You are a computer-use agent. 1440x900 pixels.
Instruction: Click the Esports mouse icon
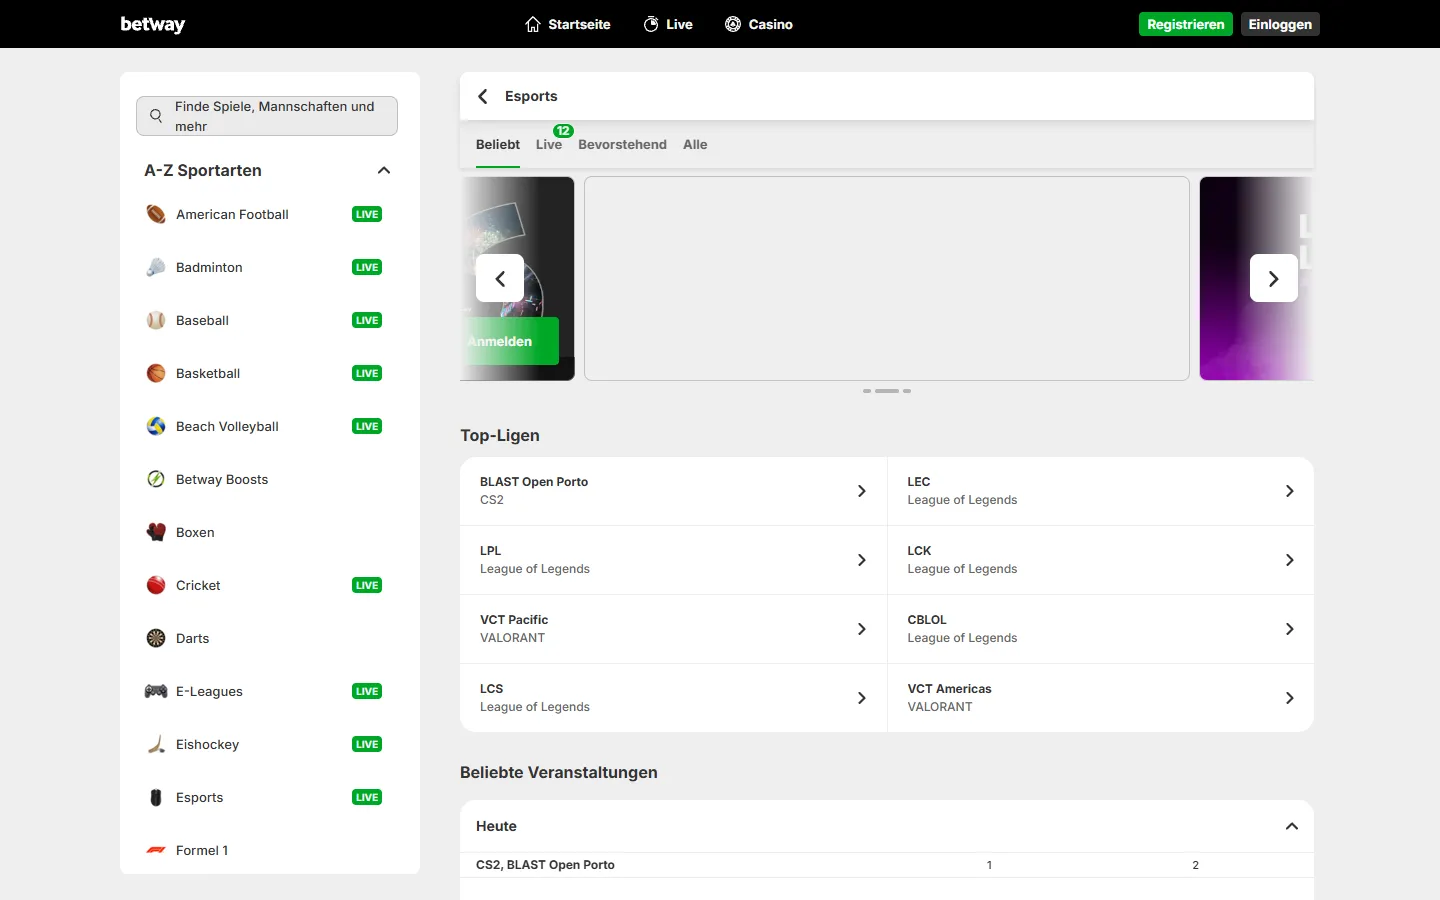[156, 797]
